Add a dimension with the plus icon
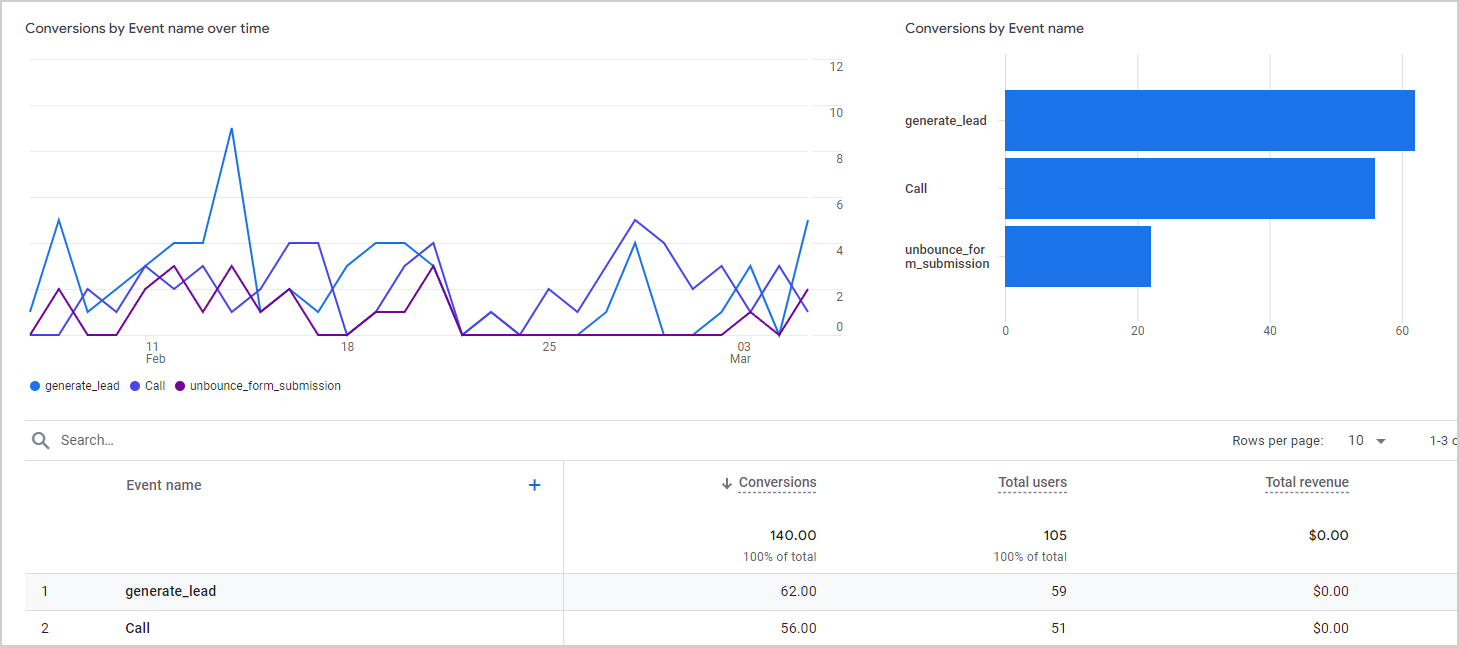The image size is (1460, 648). tap(534, 485)
